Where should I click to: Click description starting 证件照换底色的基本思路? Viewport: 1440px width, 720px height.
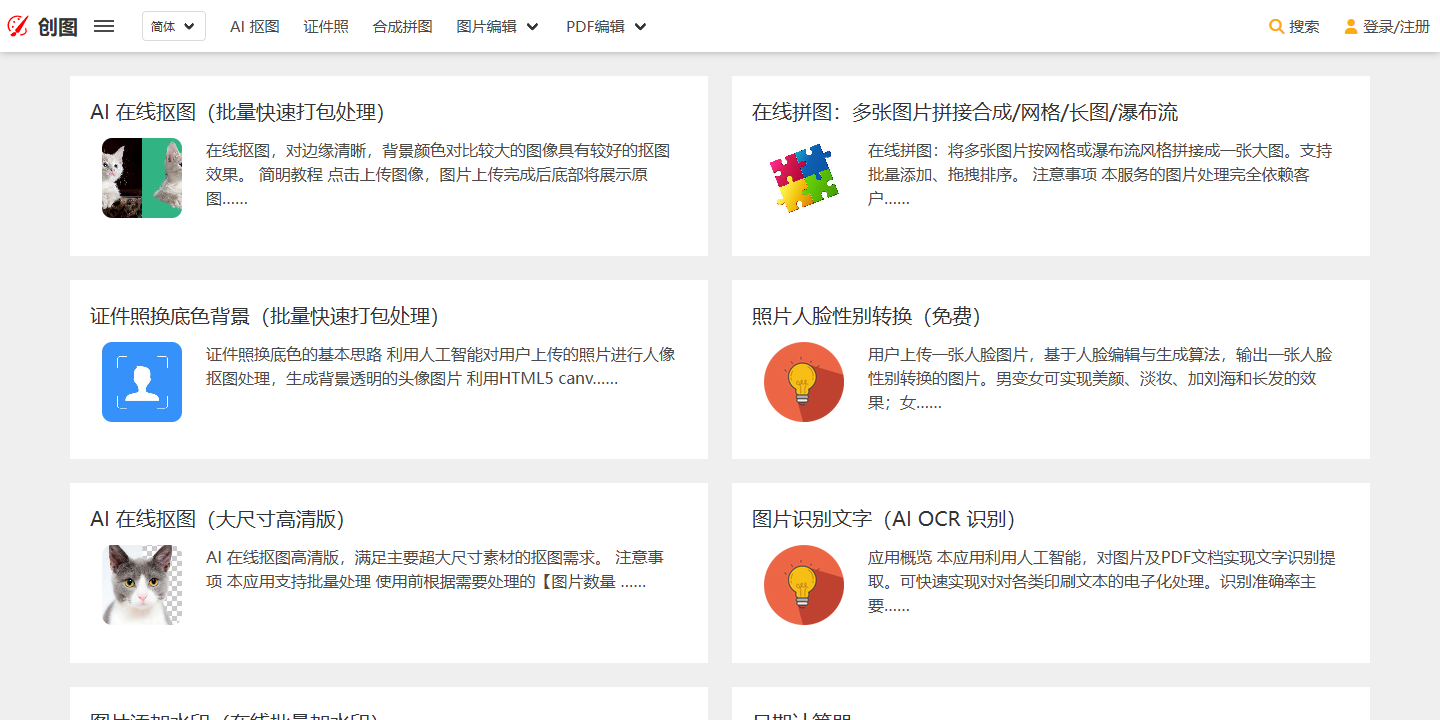pyautogui.click(x=441, y=366)
